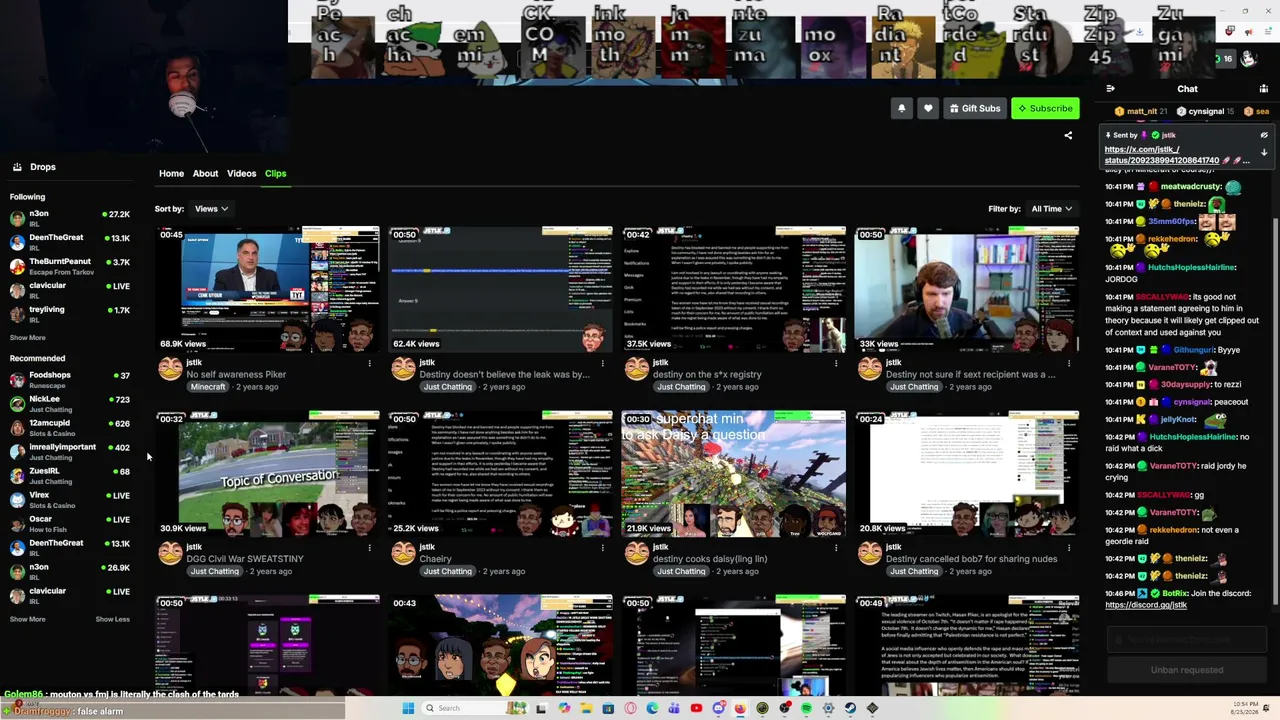The image size is (1280, 720).
Task: Open imreallyimportant channel in Recommended
Action: (x=70, y=452)
